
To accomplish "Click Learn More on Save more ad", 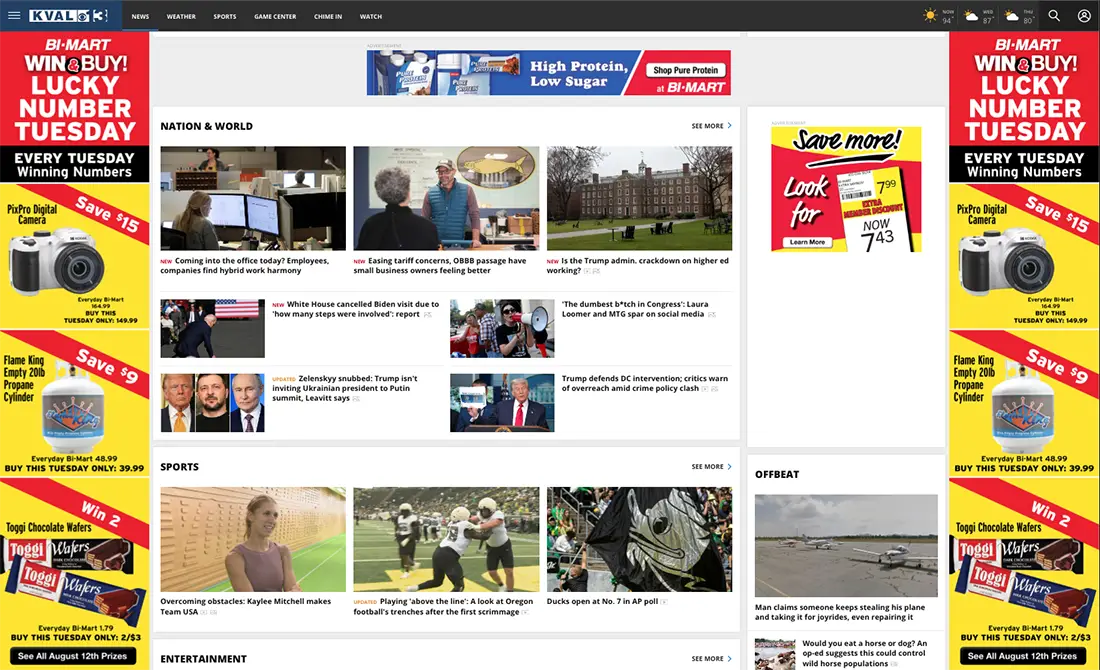I will coord(807,242).
